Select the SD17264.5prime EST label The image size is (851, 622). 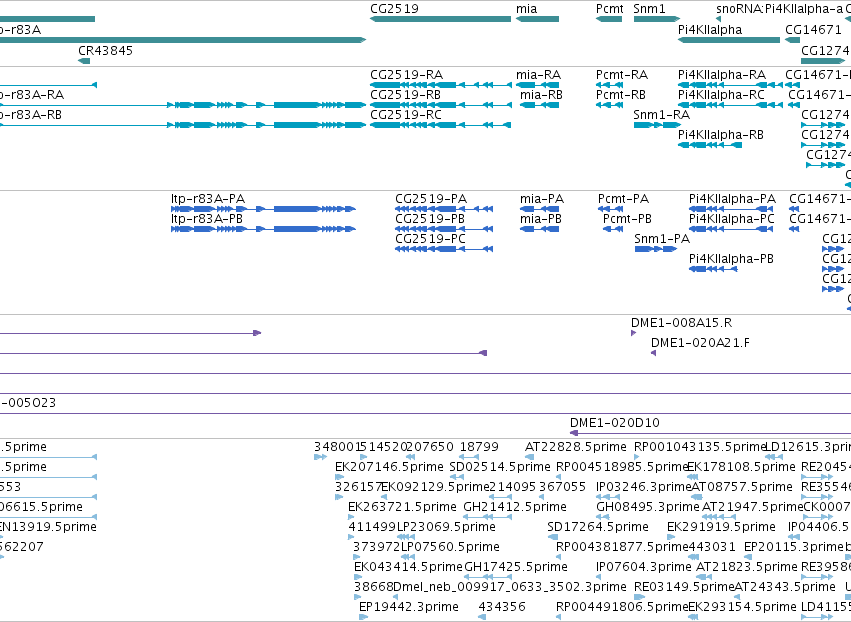(x=598, y=527)
